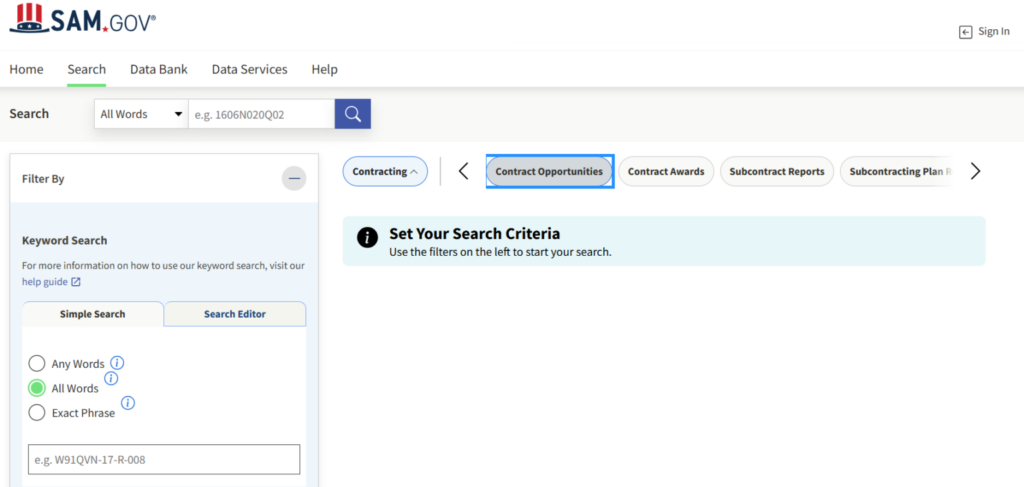Open the Search menu item
Screen dimensions: 1024x487
[x=87, y=69]
